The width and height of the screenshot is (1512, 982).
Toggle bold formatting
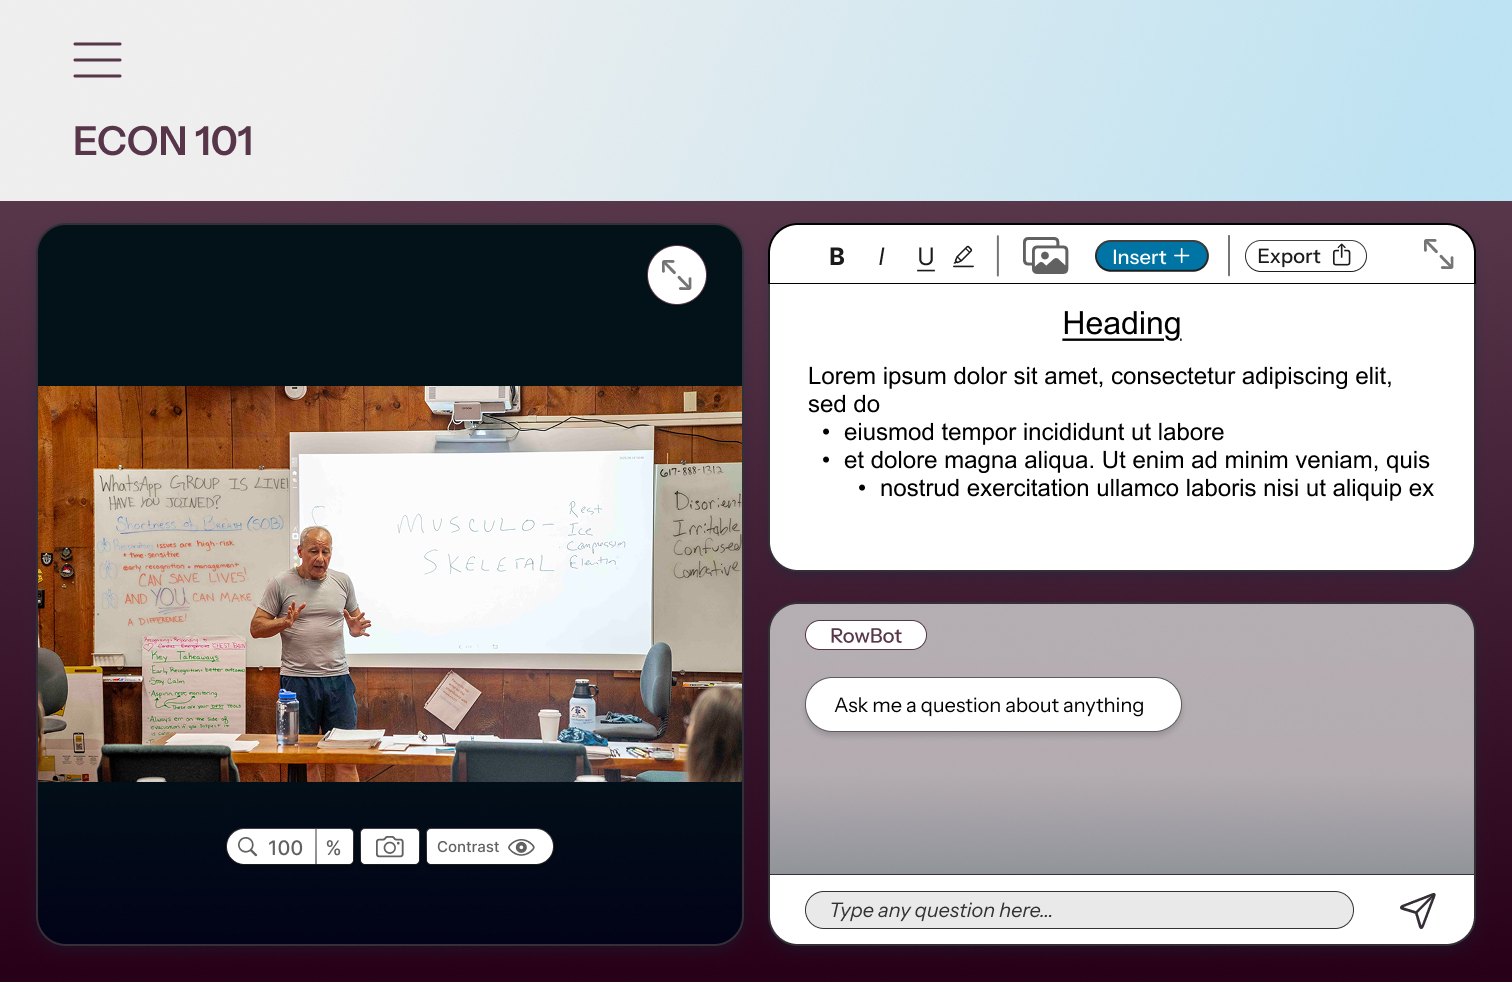837,257
